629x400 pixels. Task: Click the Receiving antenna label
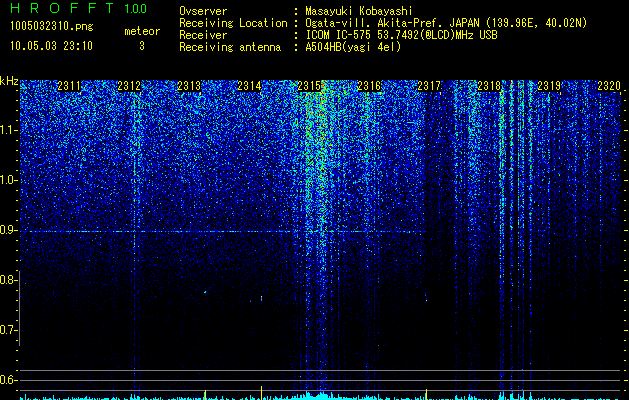tap(230, 47)
